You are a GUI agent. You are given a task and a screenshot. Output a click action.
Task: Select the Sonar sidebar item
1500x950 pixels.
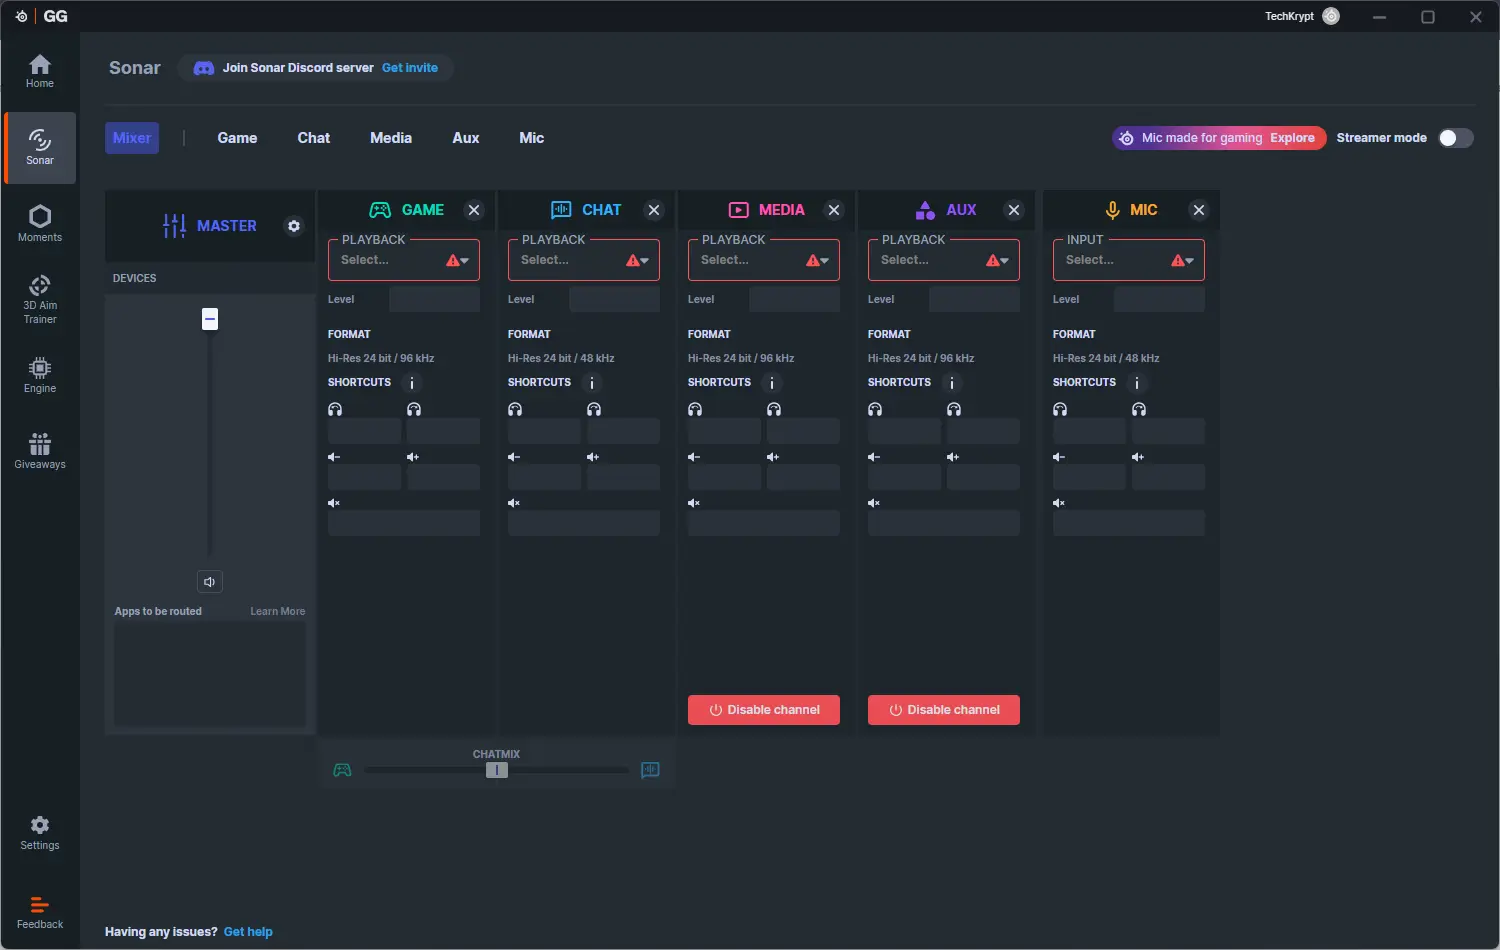click(x=40, y=148)
